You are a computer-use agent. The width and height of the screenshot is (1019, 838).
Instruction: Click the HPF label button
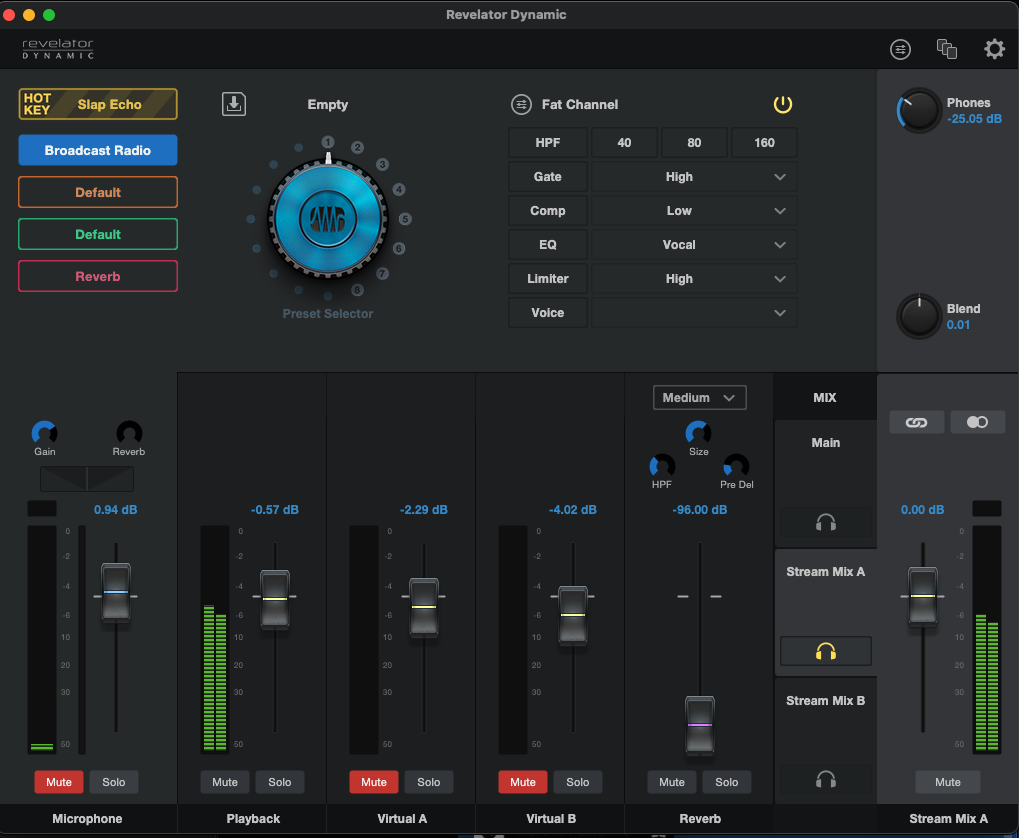(548, 143)
